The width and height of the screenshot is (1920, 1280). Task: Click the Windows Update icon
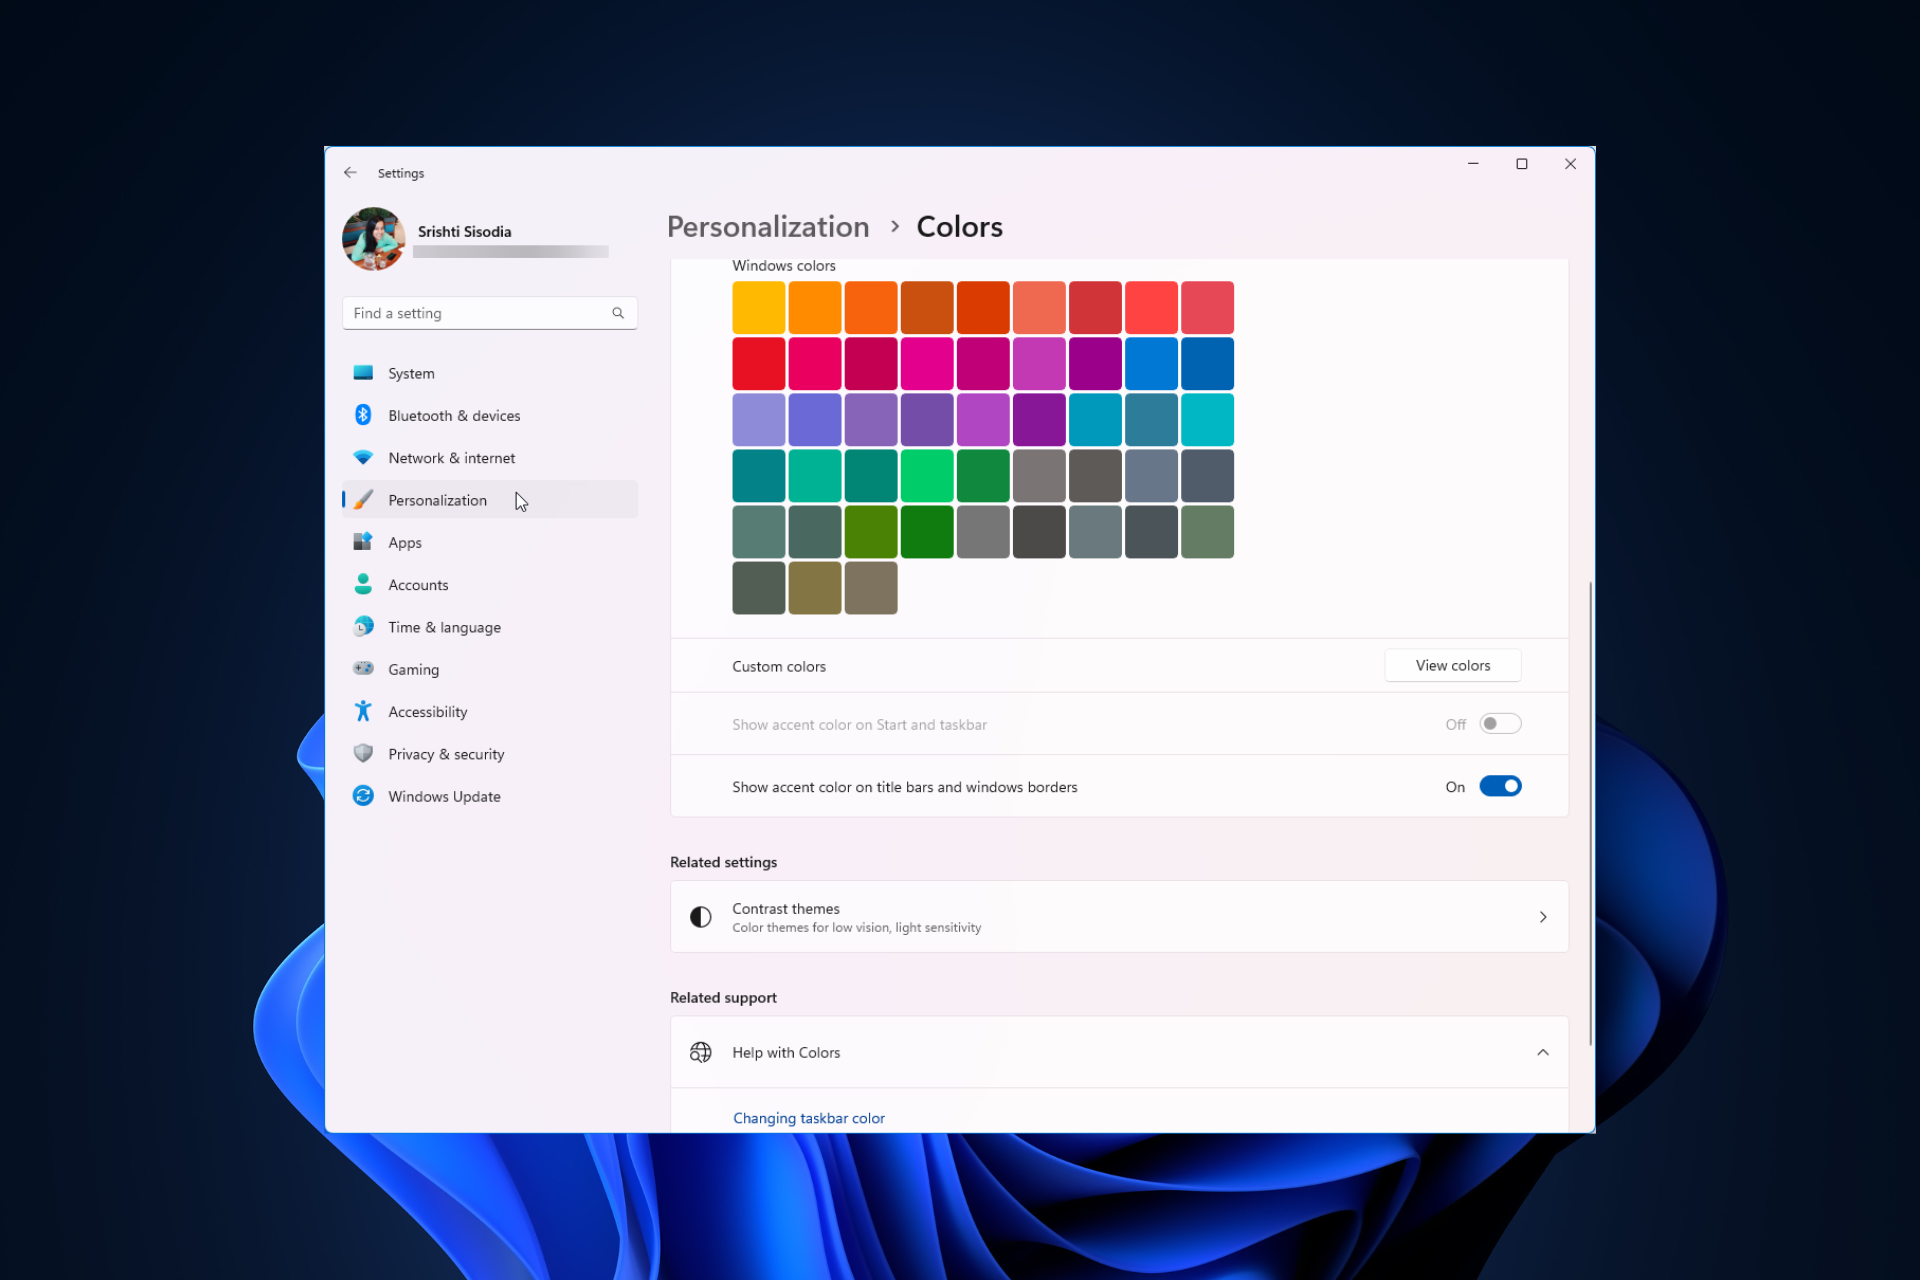pos(363,796)
